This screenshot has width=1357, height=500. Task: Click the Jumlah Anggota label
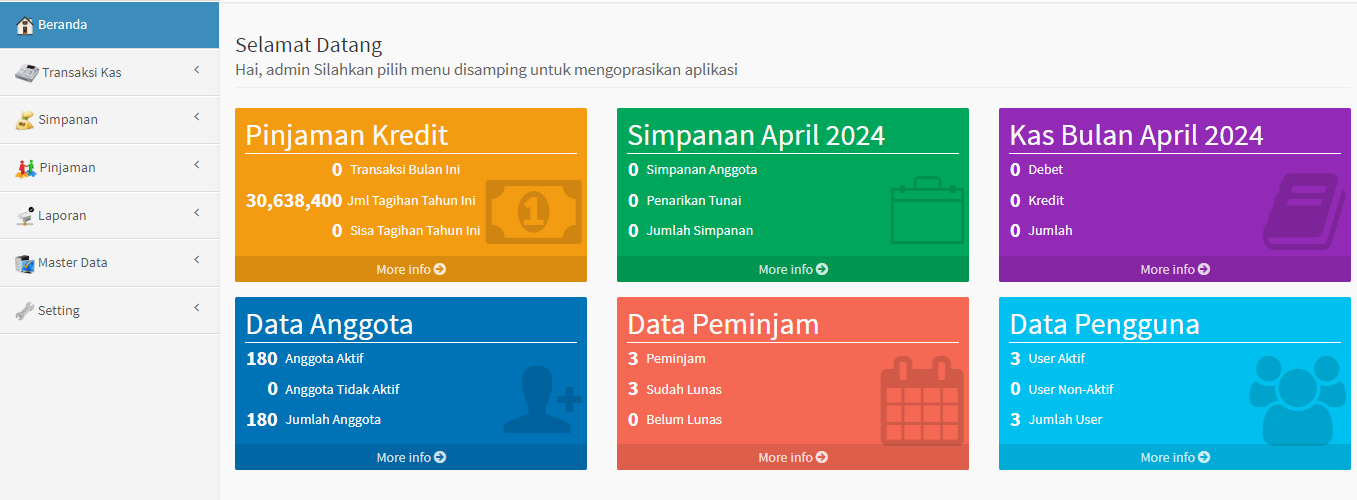(x=333, y=420)
